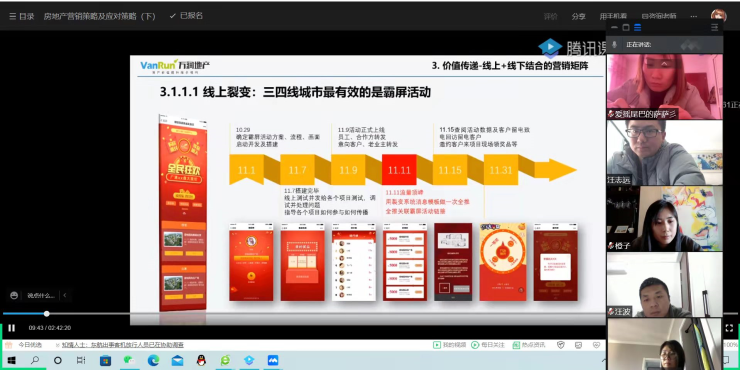The image size is (740, 370).
Task: Open the three-dot more options menu
Action: (693, 16)
